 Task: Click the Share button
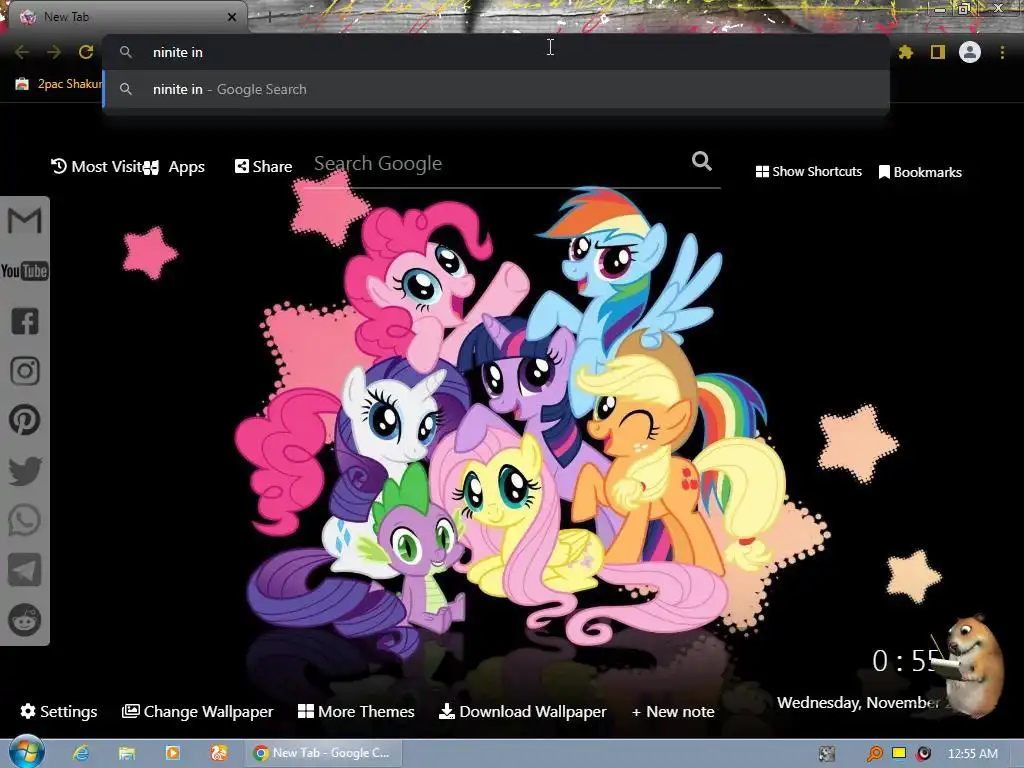(x=263, y=167)
